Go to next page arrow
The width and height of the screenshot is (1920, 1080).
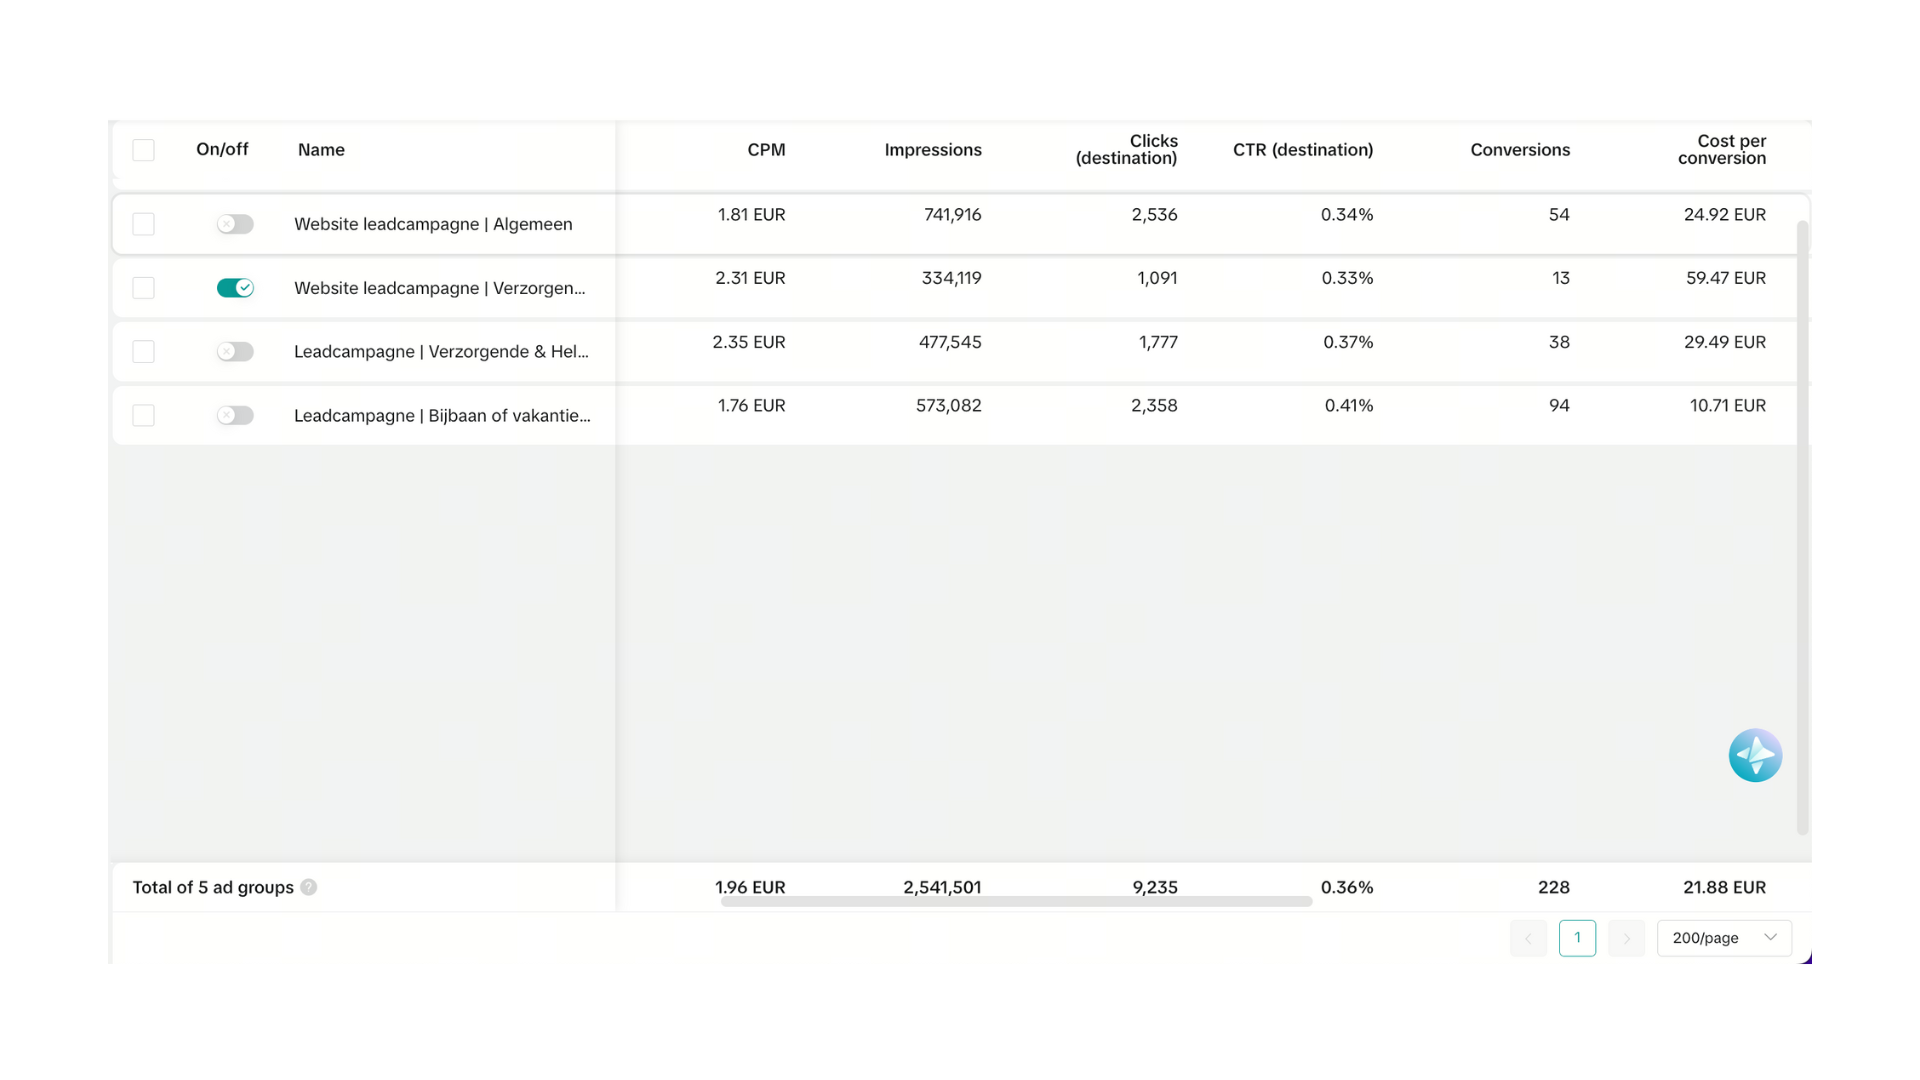pos(1626,938)
